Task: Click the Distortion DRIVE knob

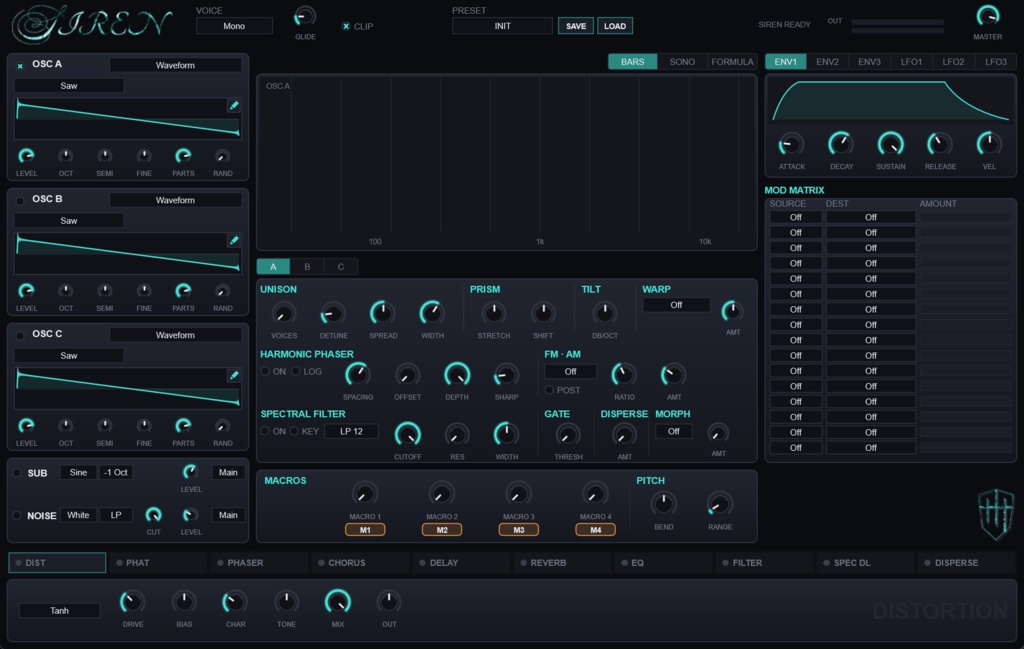Action: pos(133,602)
